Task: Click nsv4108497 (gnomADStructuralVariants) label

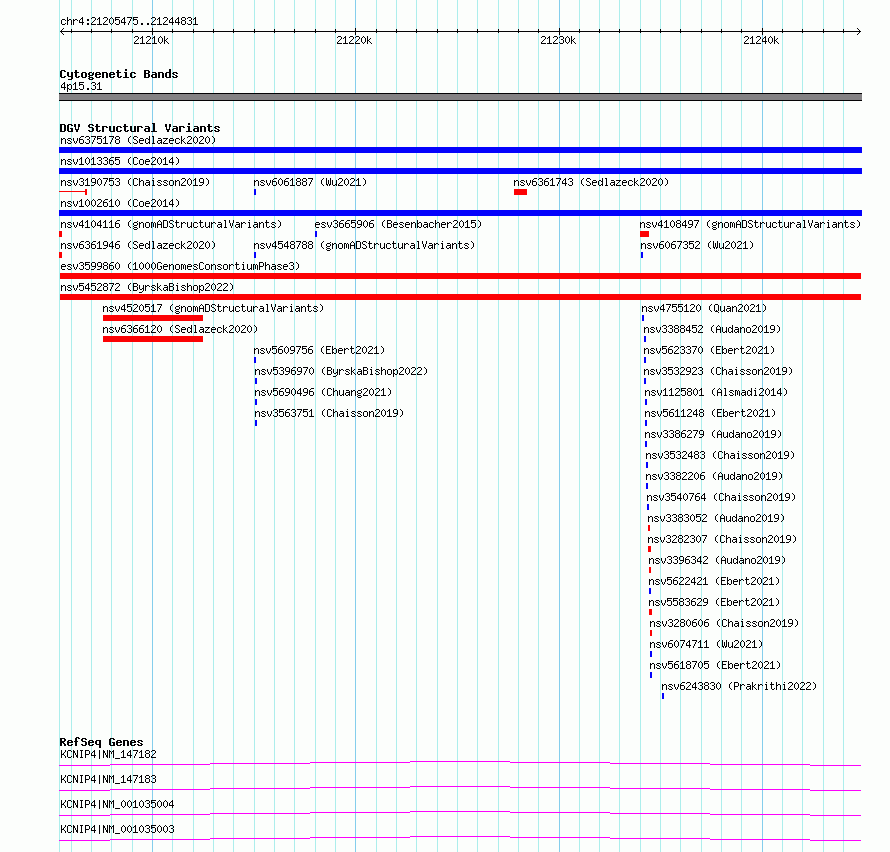Action: pyautogui.click(x=750, y=224)
